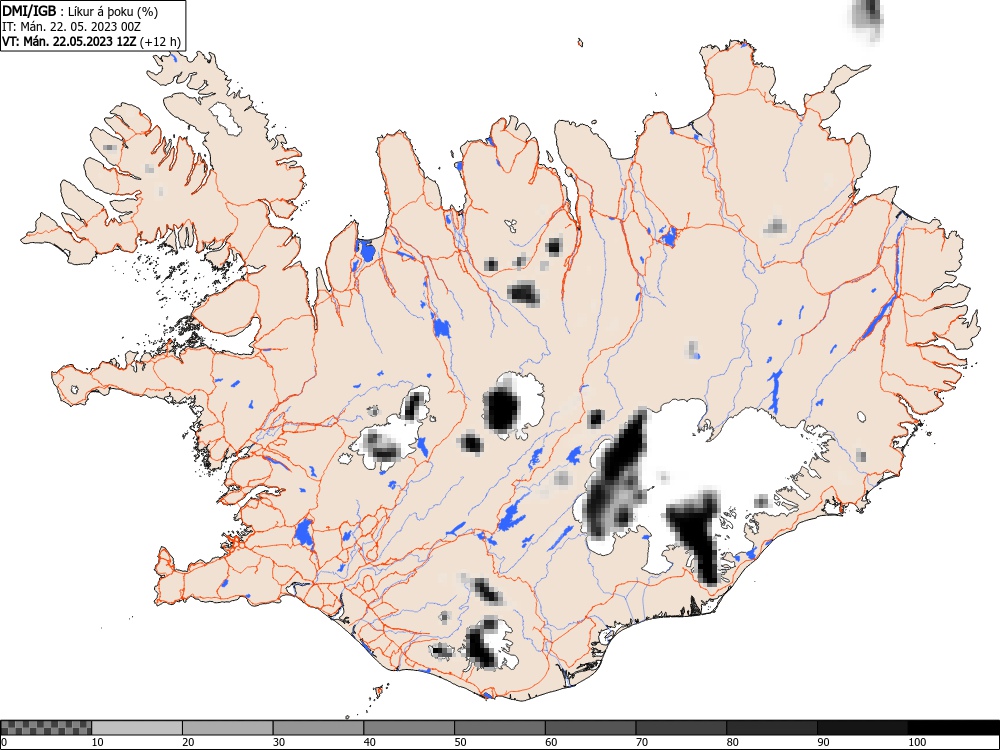The image size is (1000, 750).
Task: Click the legend label '80'
Action: (x=732, y=742)
